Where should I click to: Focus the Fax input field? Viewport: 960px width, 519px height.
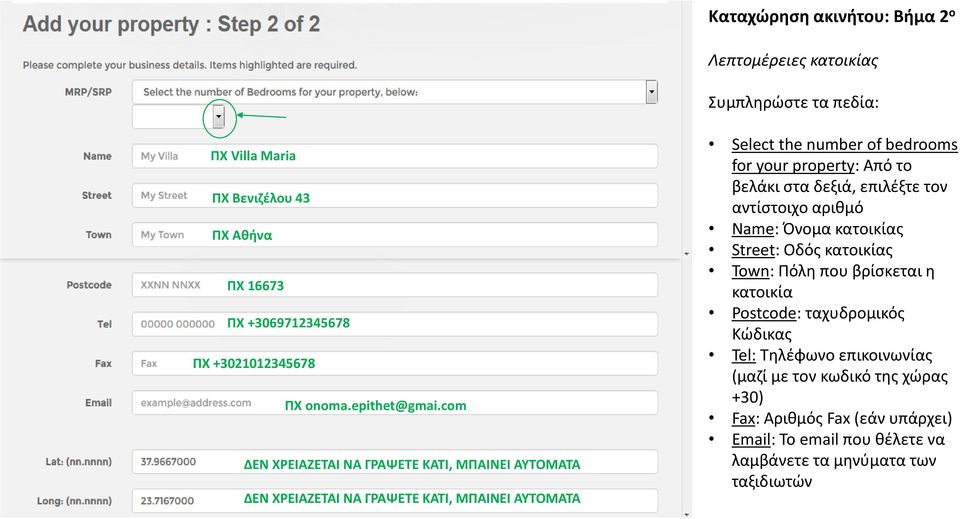(395, 364)
